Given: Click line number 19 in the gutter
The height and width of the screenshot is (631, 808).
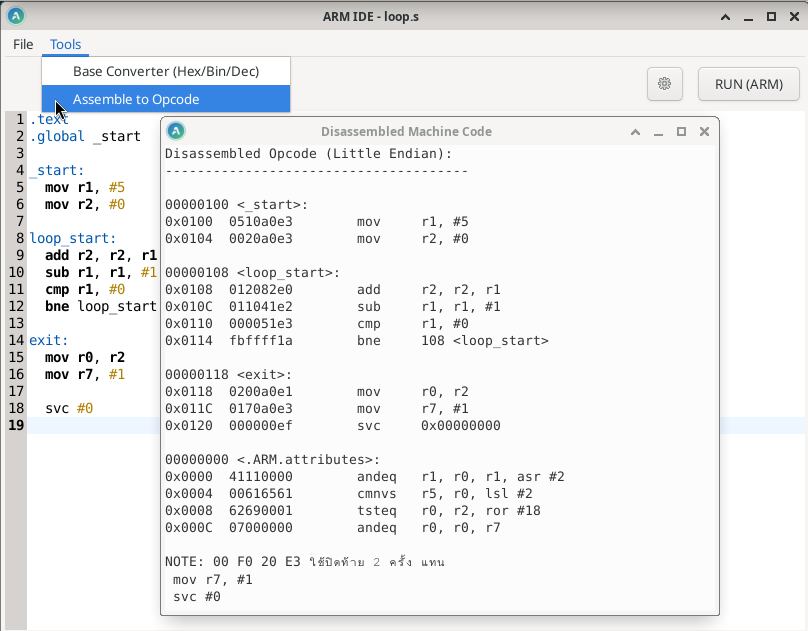Looking at the screenshot, I should coord(16,425).
